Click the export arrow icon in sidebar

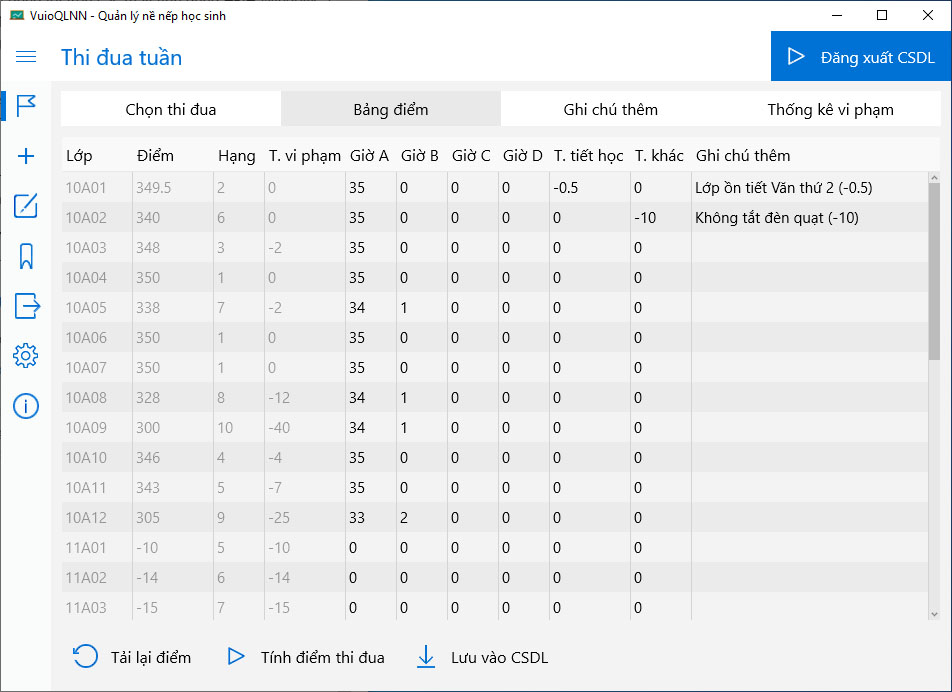pos(26,306)
